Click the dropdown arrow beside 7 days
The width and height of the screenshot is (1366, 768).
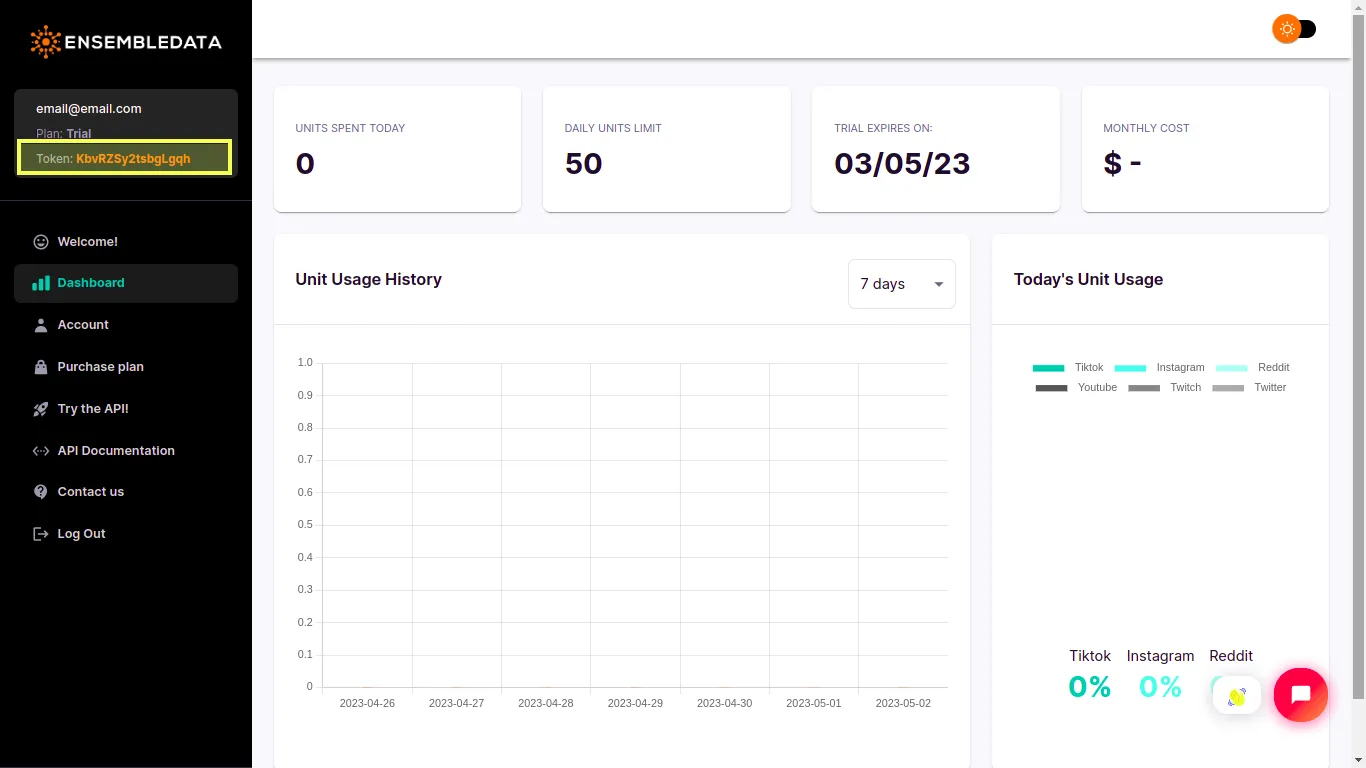(x=939, y=285)
